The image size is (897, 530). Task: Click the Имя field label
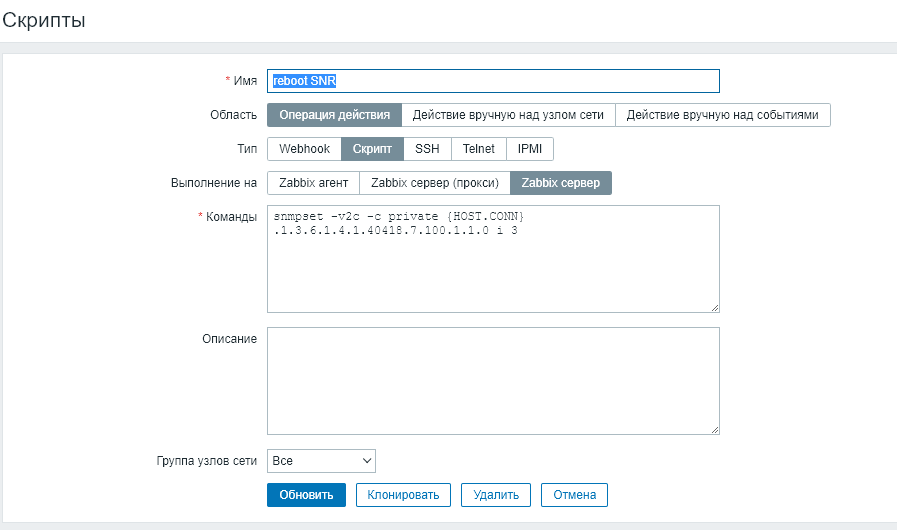[245, 81]
